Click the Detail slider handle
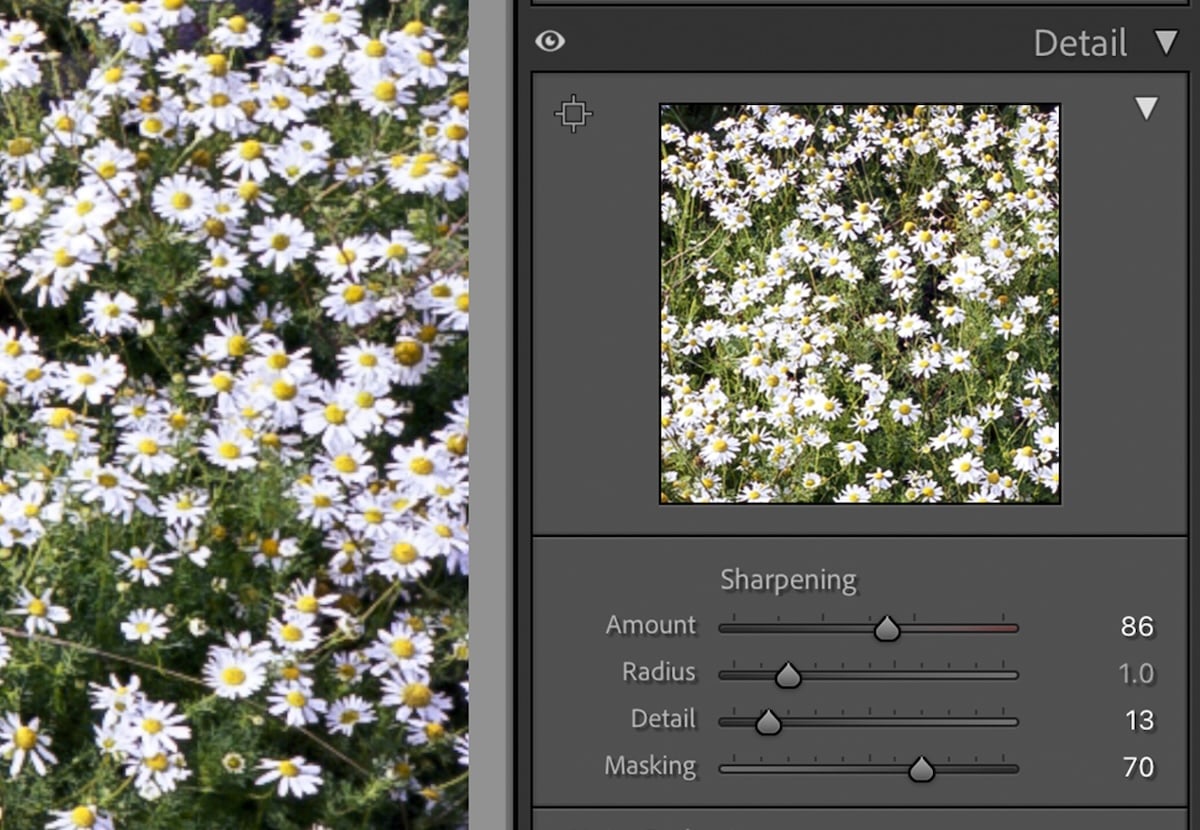This screenshot has width=1200, height=830. pos(766,721)
